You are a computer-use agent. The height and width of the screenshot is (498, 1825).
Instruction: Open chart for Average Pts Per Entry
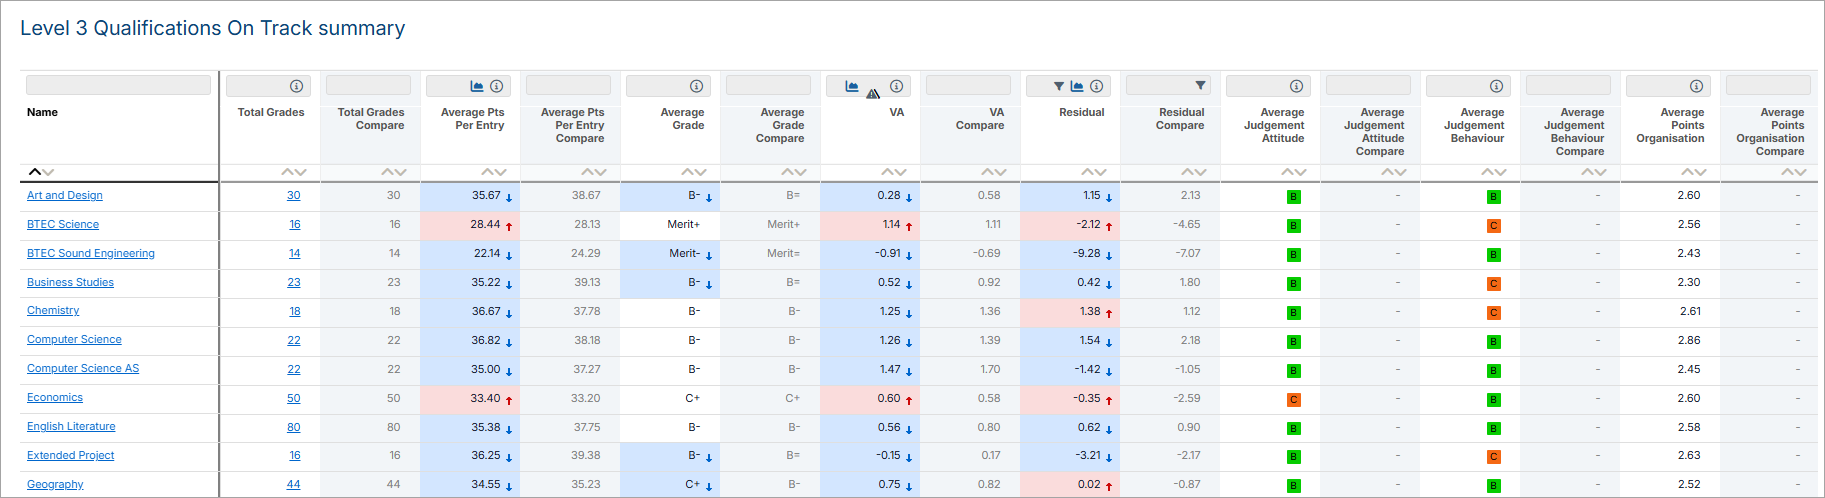coord(477,86)
